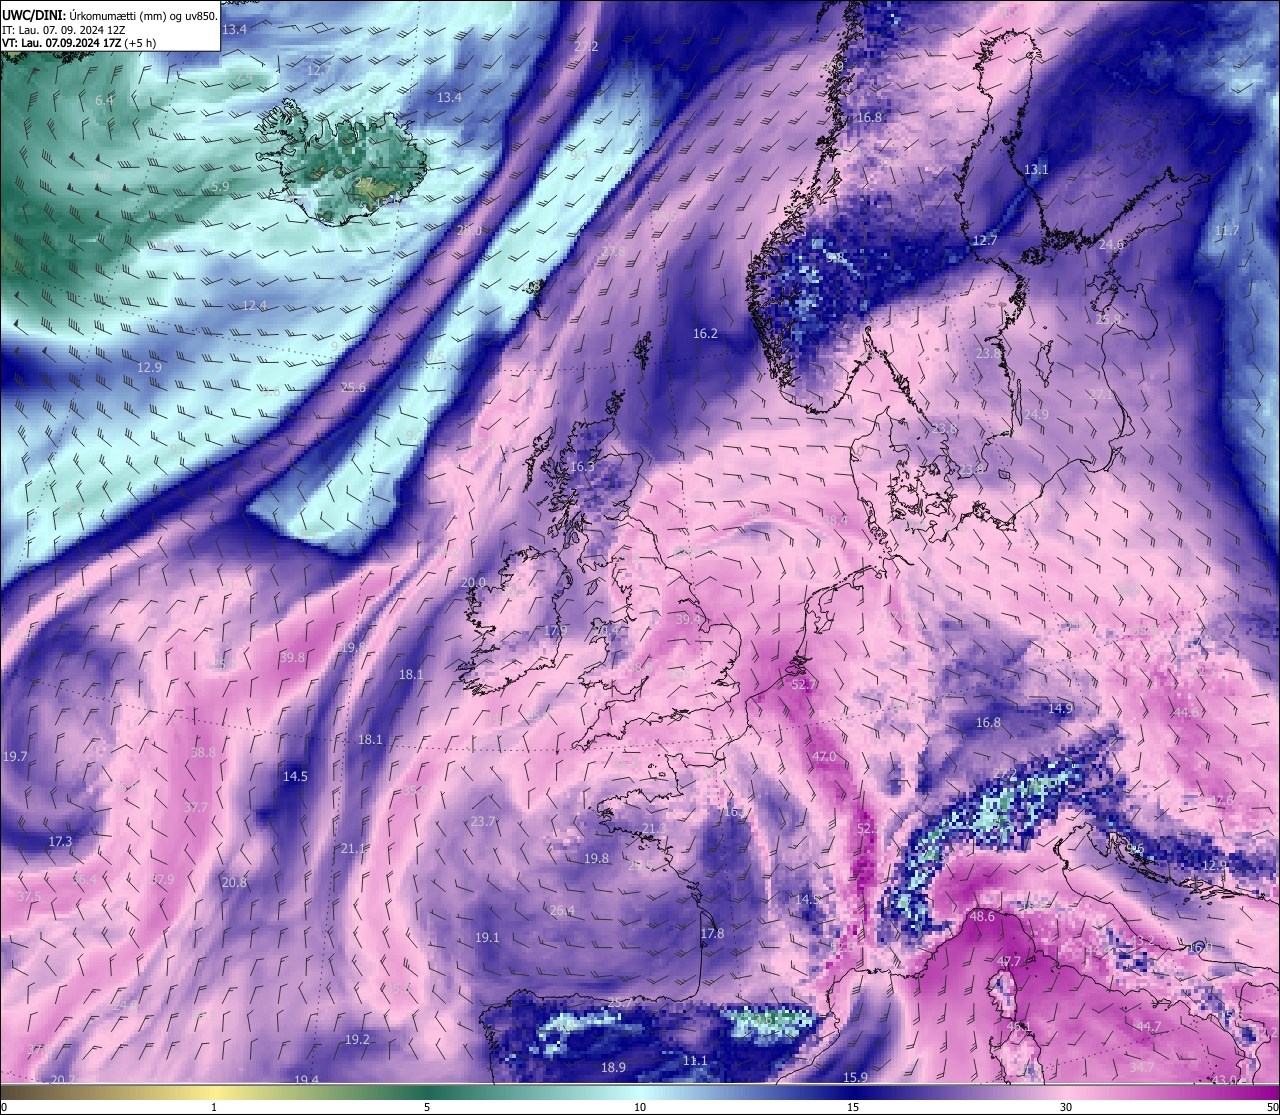Click the 17.3 value at the left
1280x1115 pixels.
point(60,841)
